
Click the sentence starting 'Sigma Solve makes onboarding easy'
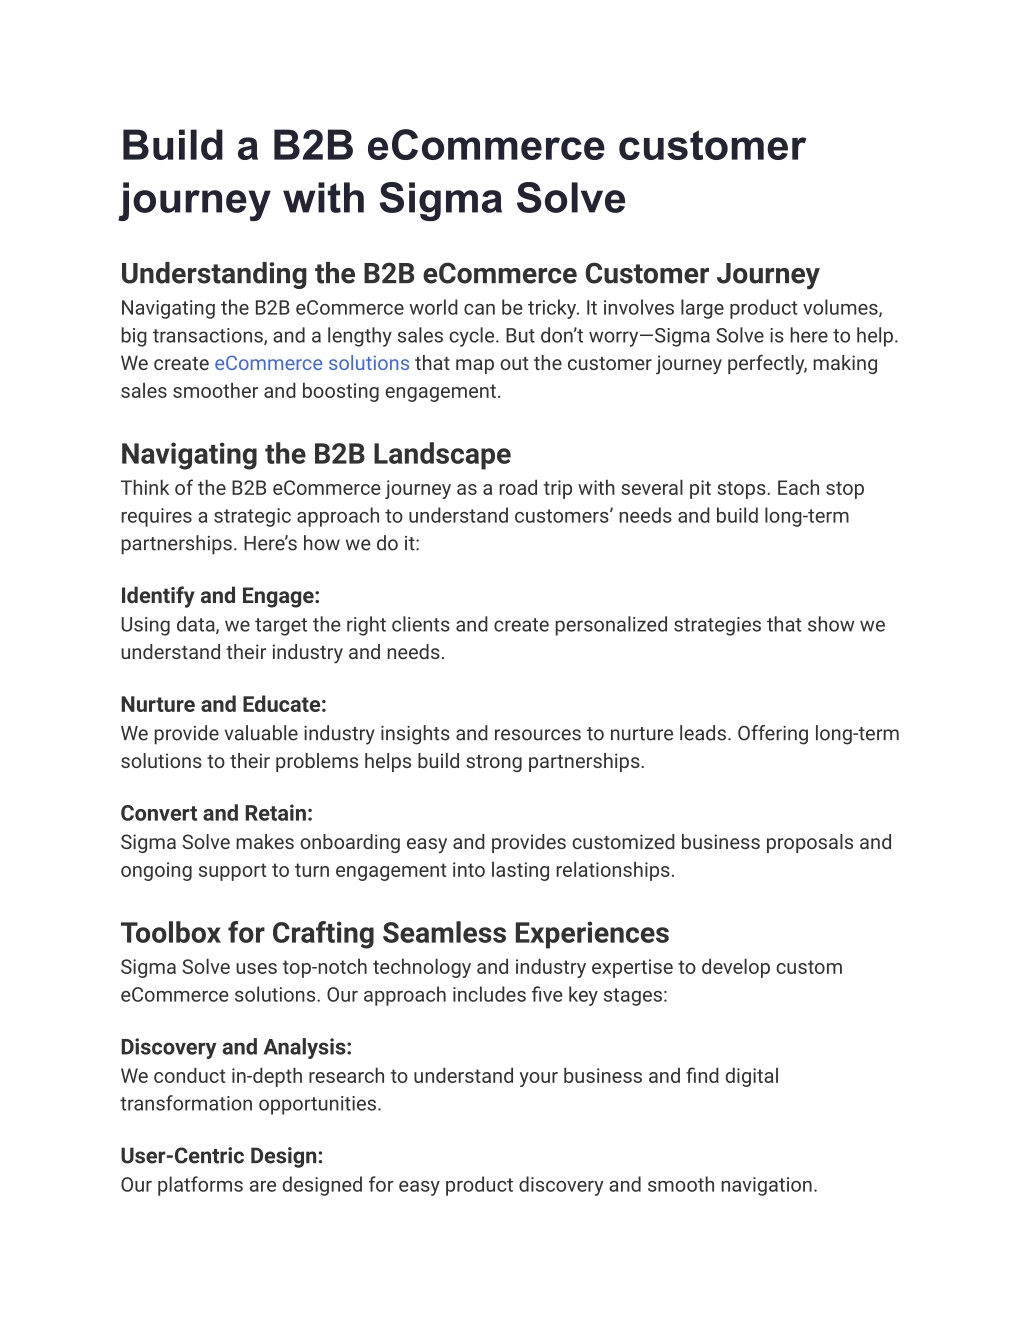tap(506, 856)
